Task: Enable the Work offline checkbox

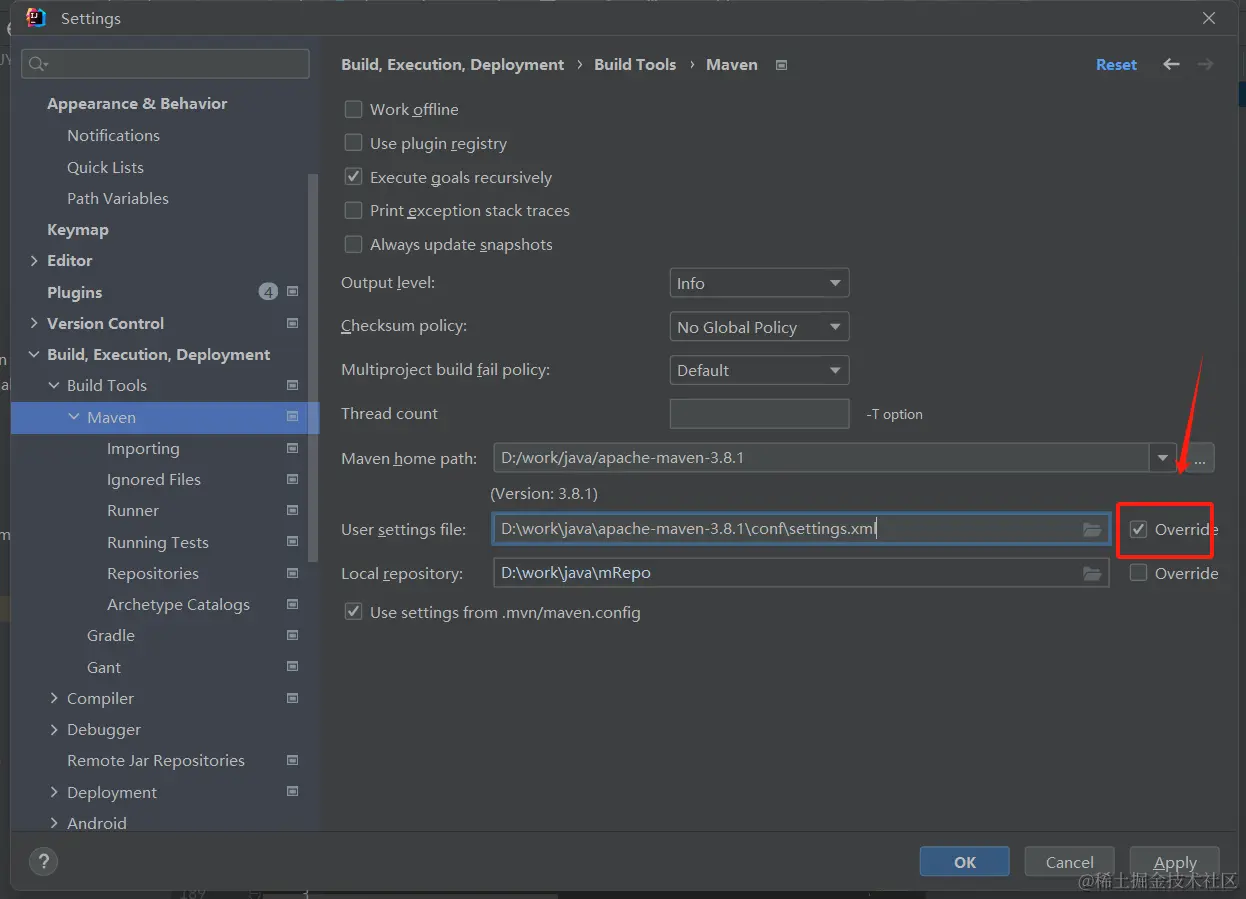Action: click(x=353, y=109)
